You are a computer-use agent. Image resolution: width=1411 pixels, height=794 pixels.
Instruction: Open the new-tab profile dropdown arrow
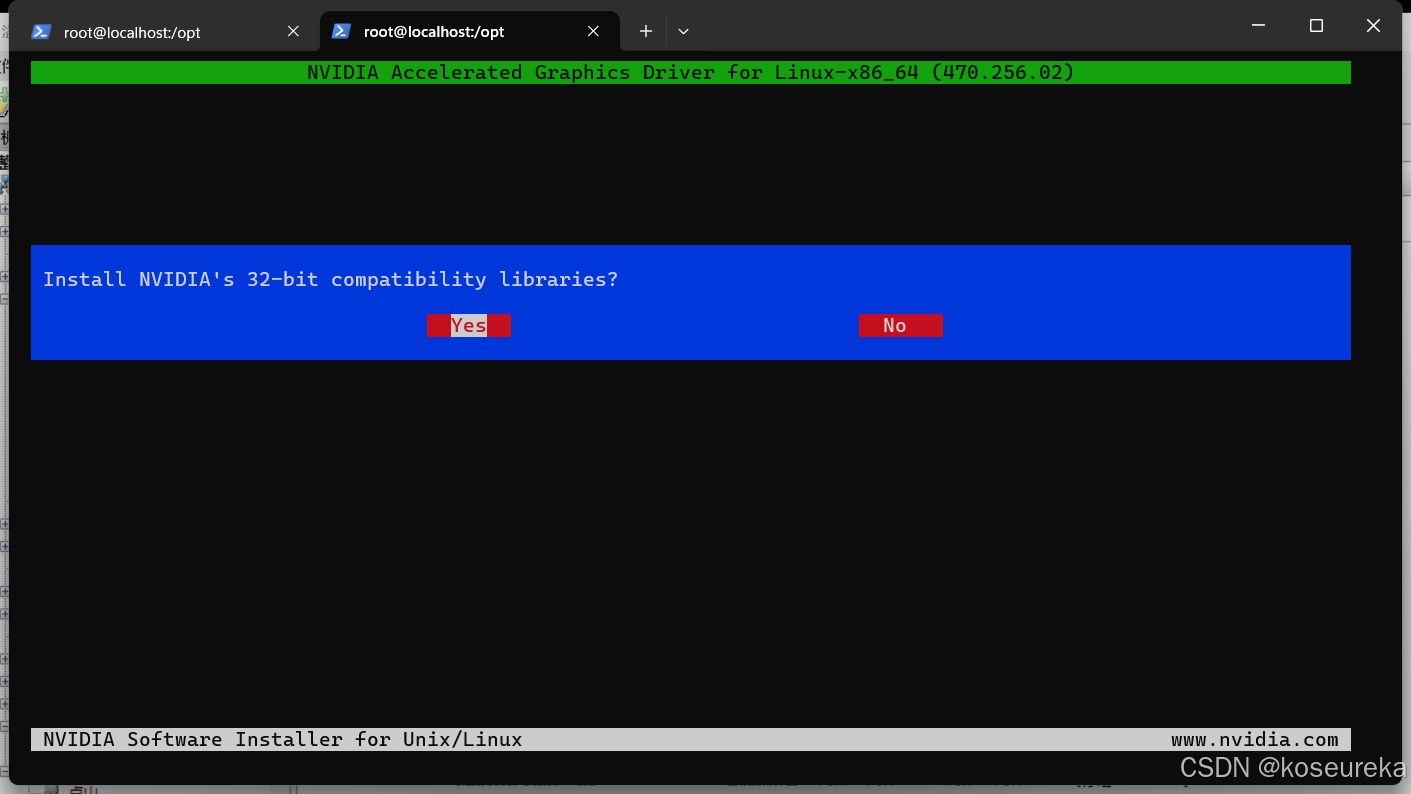tap(683, 32)
